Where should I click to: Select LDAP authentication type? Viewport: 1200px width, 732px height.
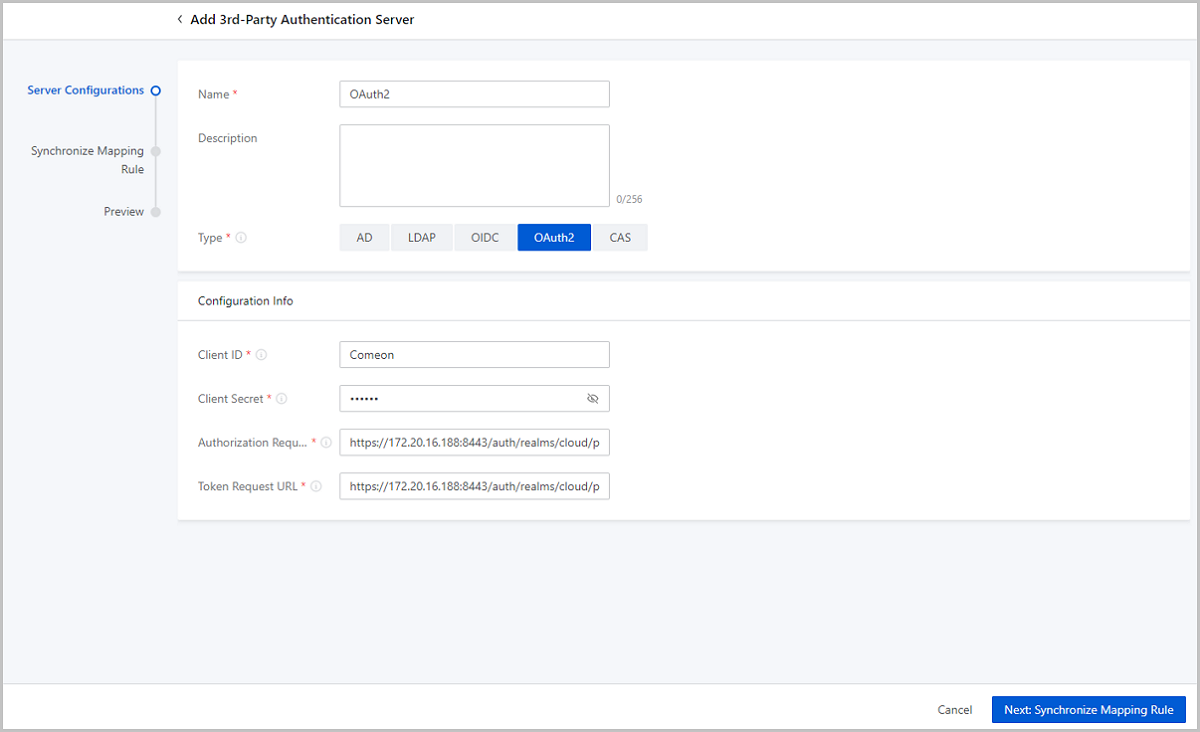click(x=421, y=238)
